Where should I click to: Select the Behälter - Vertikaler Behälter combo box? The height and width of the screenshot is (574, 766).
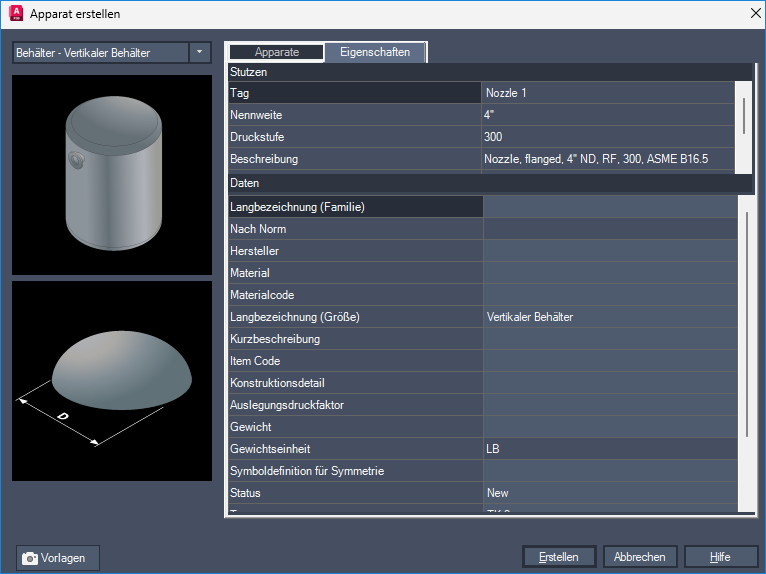click(112, 52)
